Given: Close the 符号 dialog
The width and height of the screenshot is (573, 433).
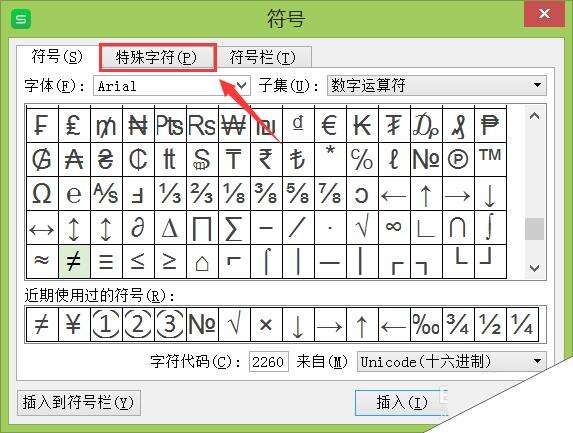Looking at the screenshot, I should tap(544, 14).
